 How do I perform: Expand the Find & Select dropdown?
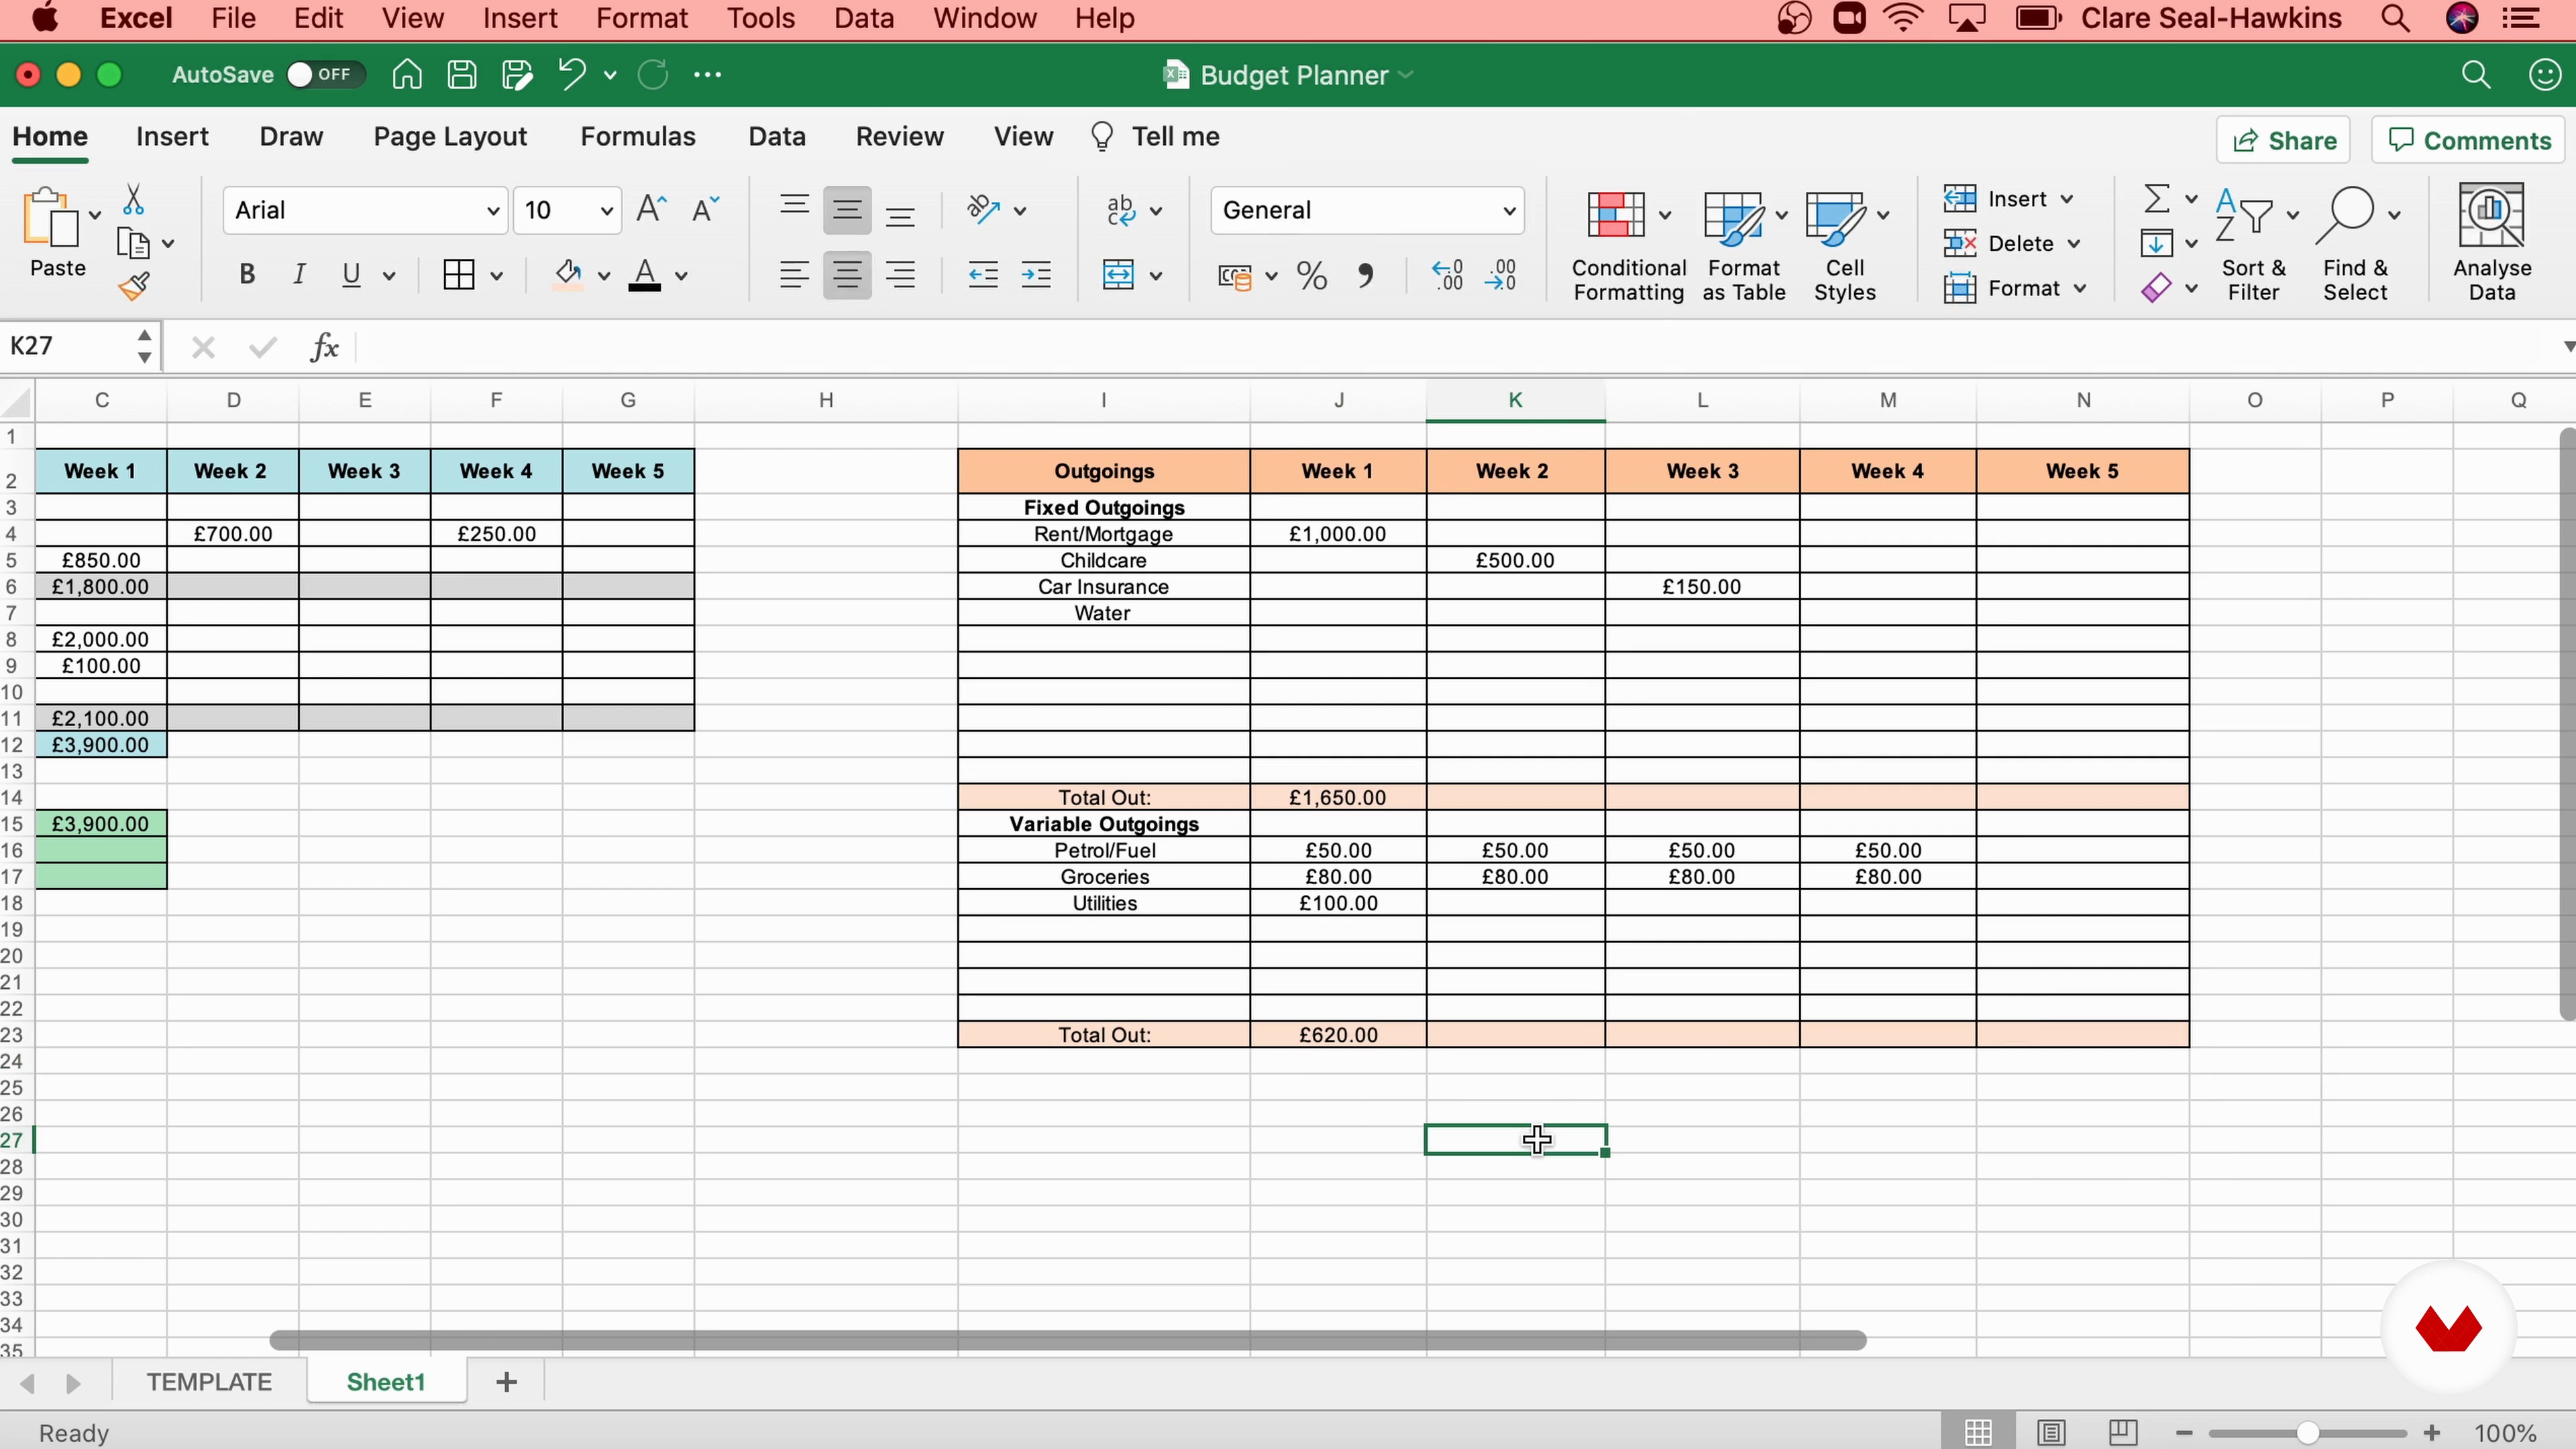click(2394, 215)
